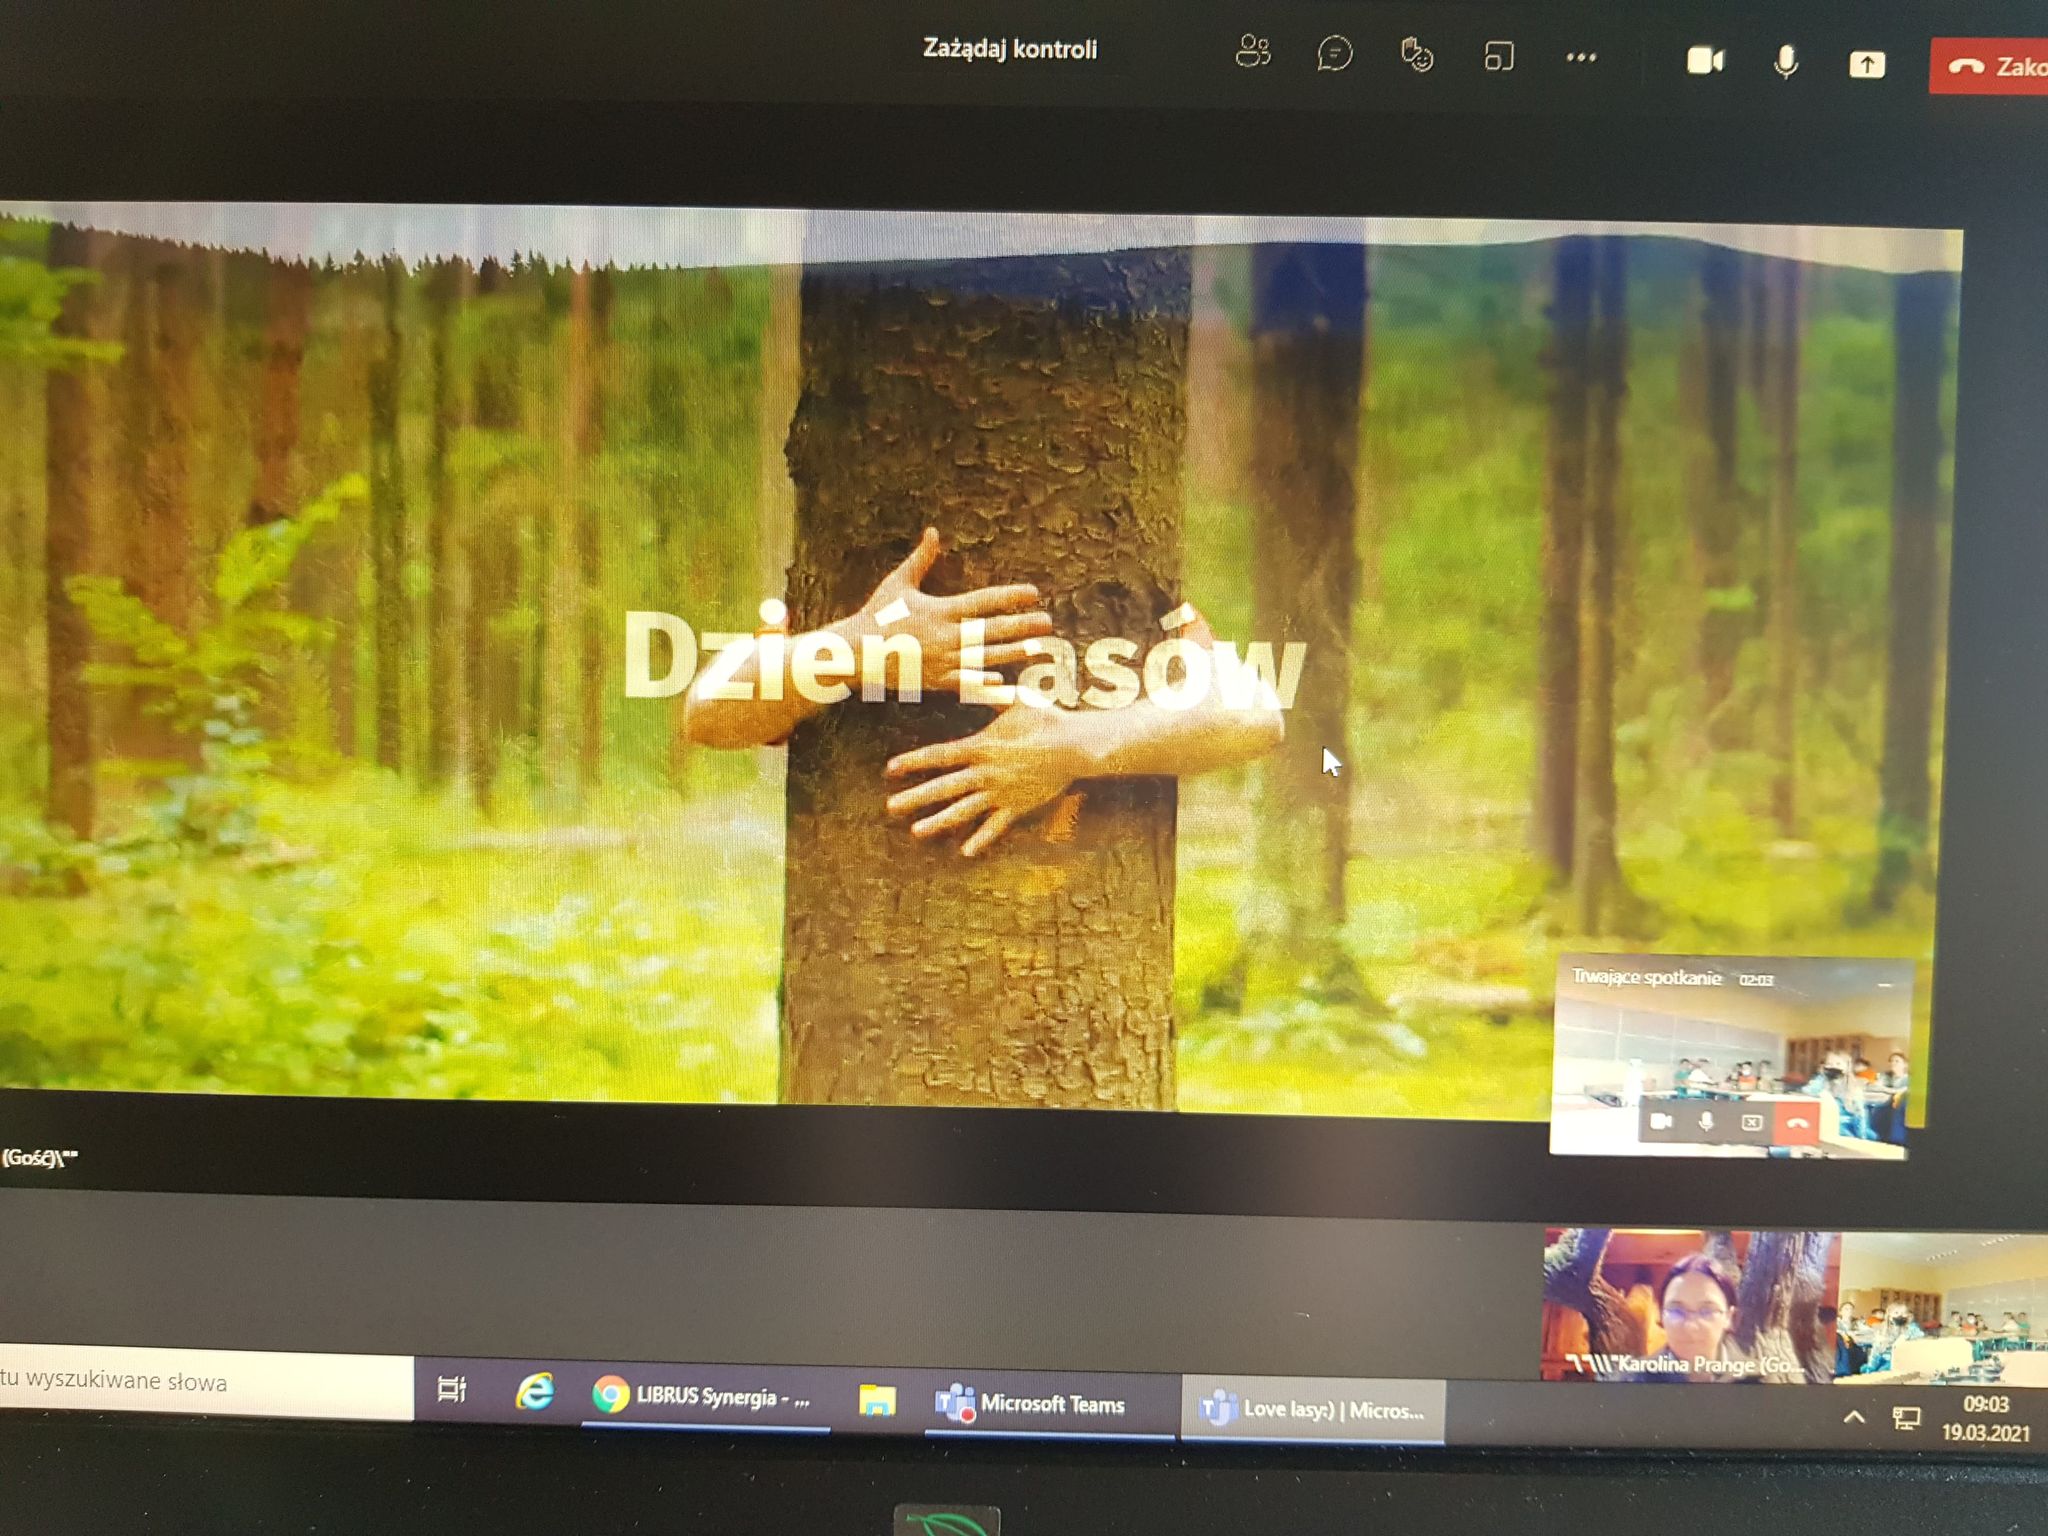Expand the hidden system tray icons

tap(1853, 1417)
